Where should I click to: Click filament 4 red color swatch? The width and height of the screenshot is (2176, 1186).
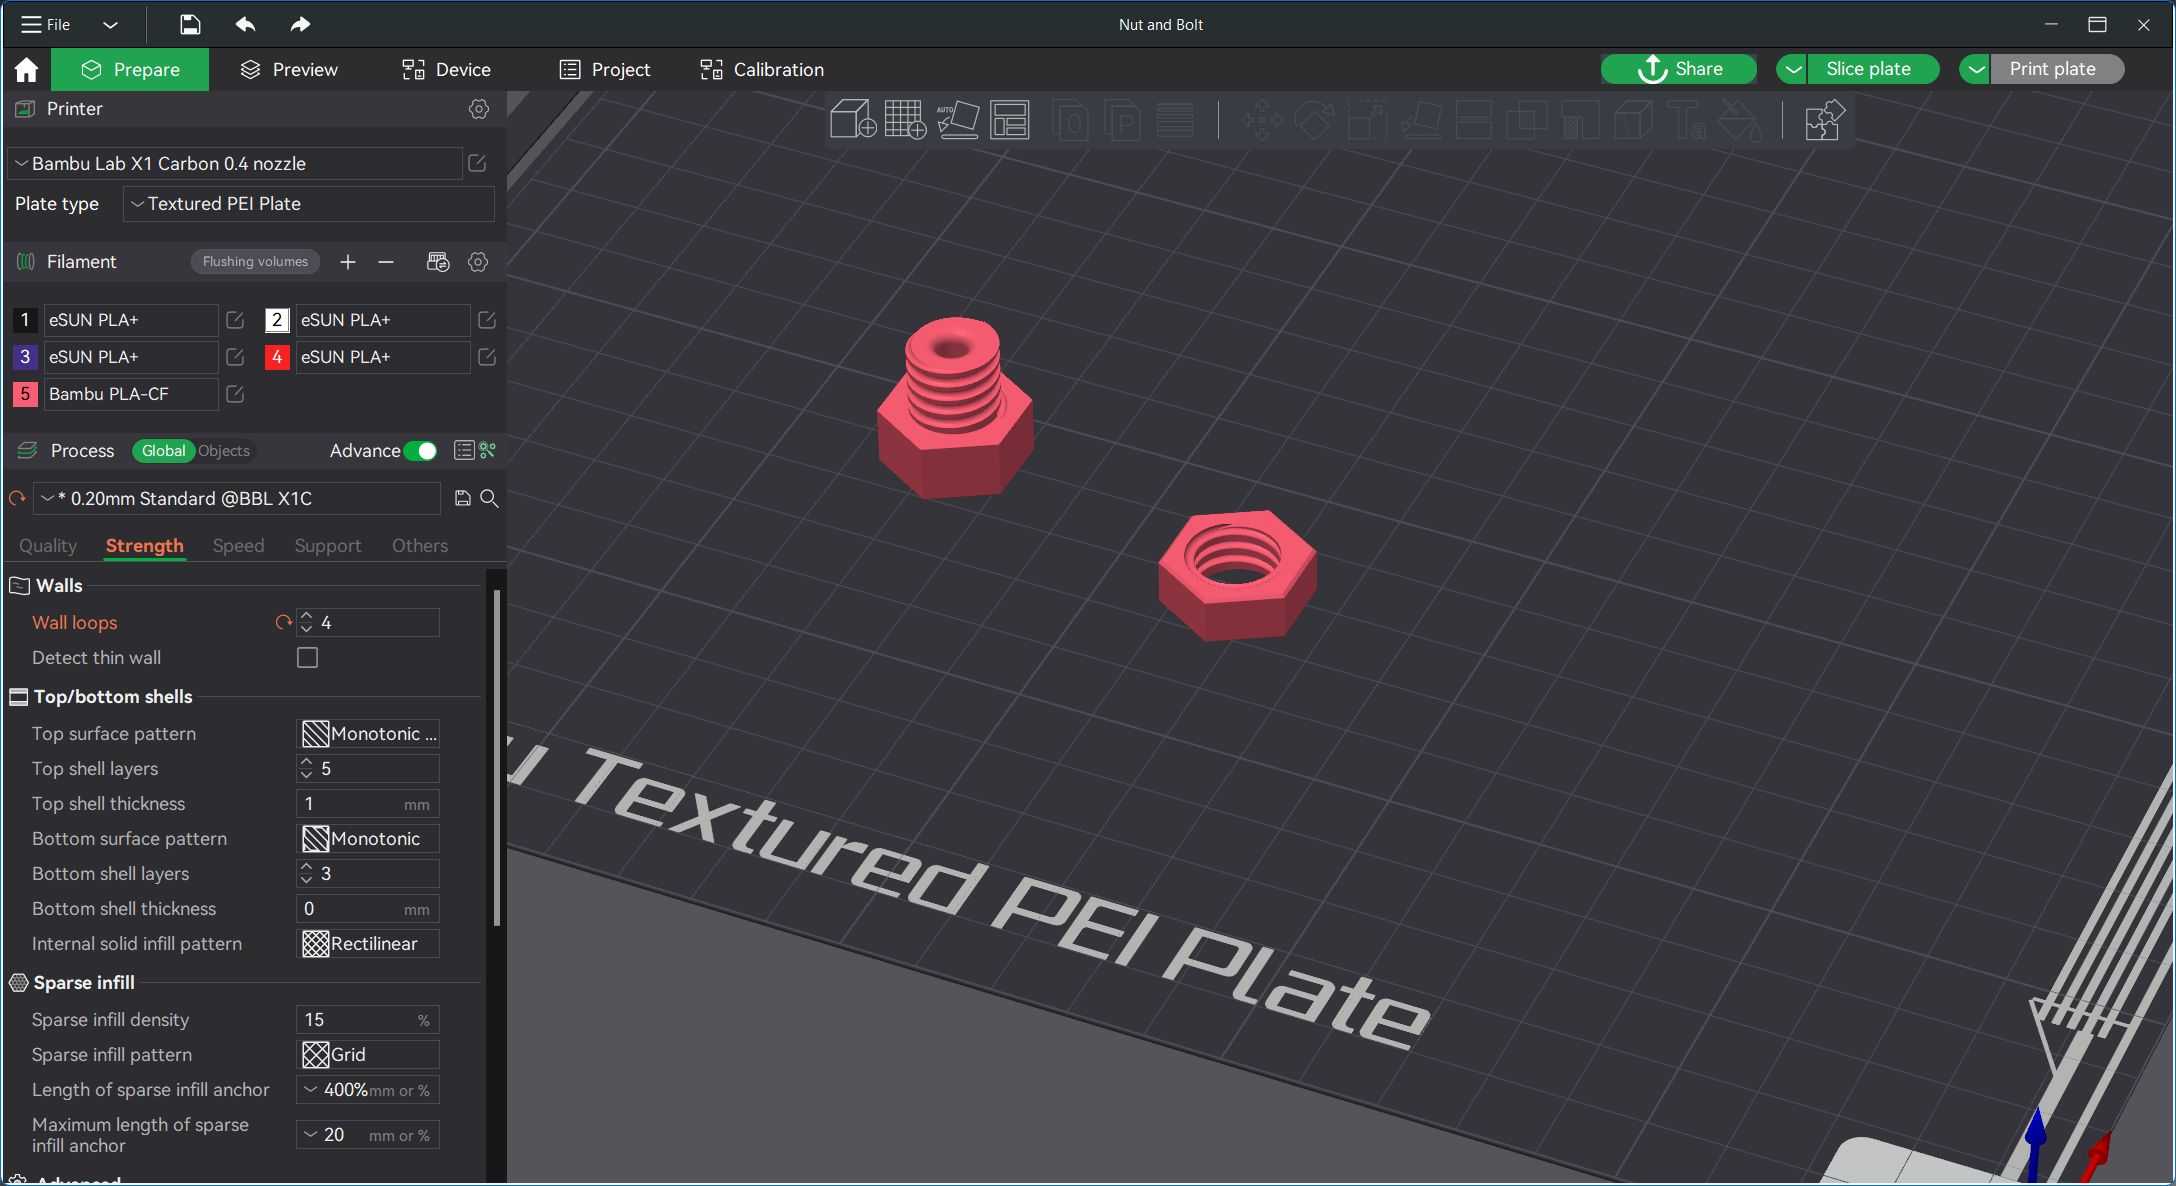point(277,357)
